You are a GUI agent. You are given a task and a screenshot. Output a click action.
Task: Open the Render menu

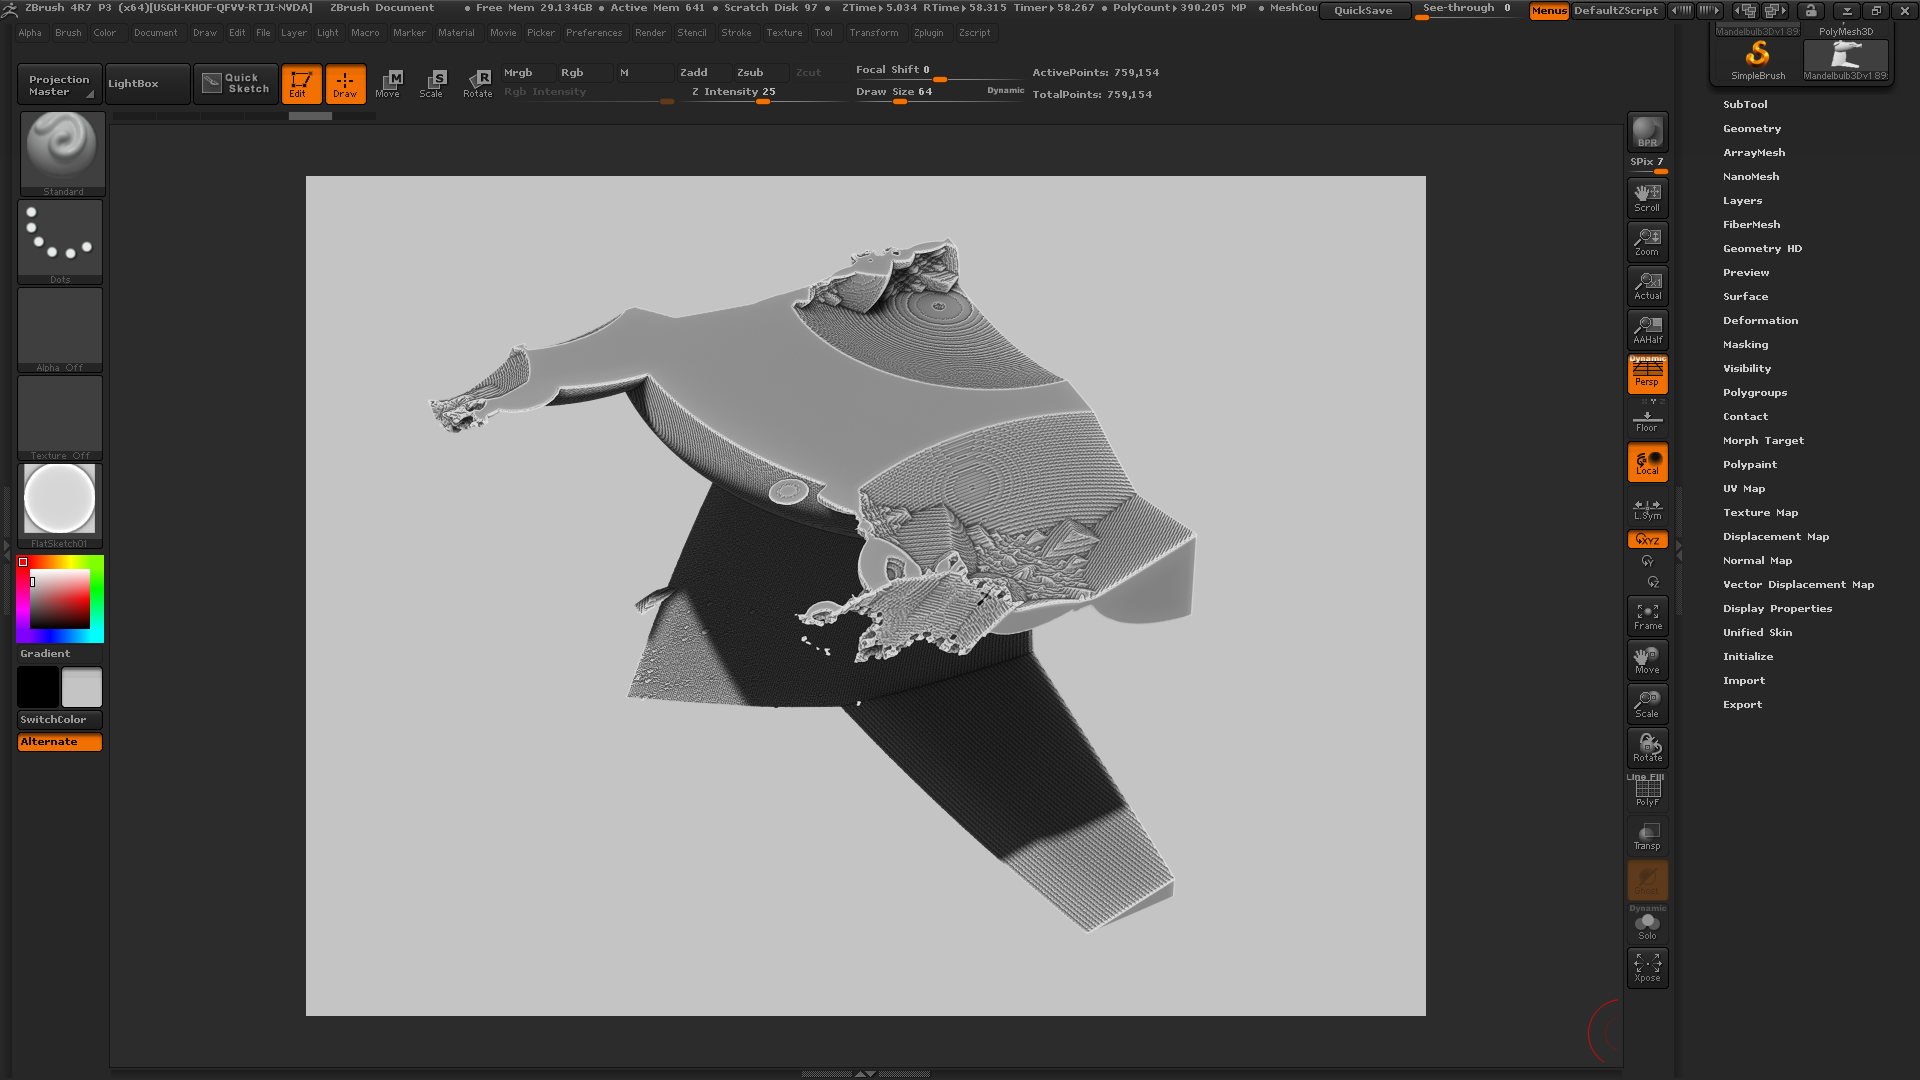tap(650, 33)
